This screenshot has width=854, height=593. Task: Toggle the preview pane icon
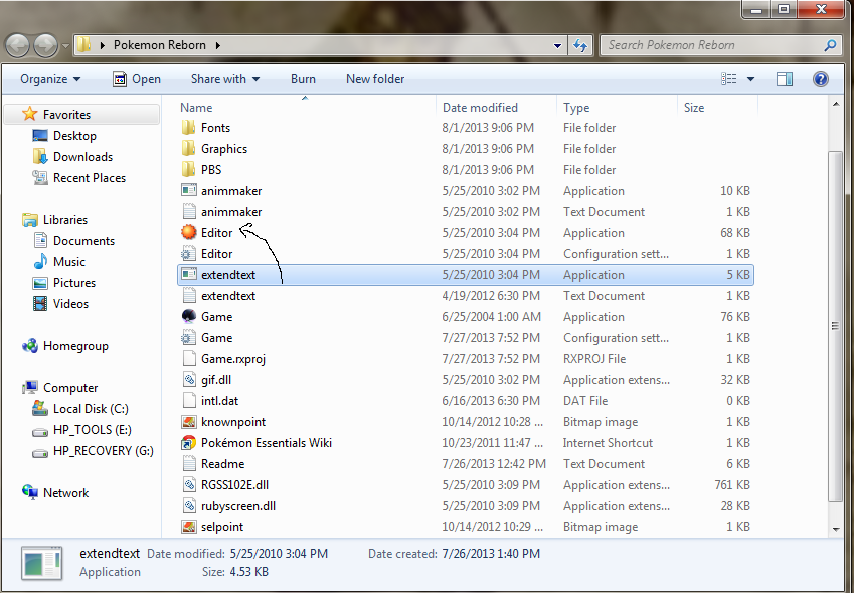click(785, 79)
